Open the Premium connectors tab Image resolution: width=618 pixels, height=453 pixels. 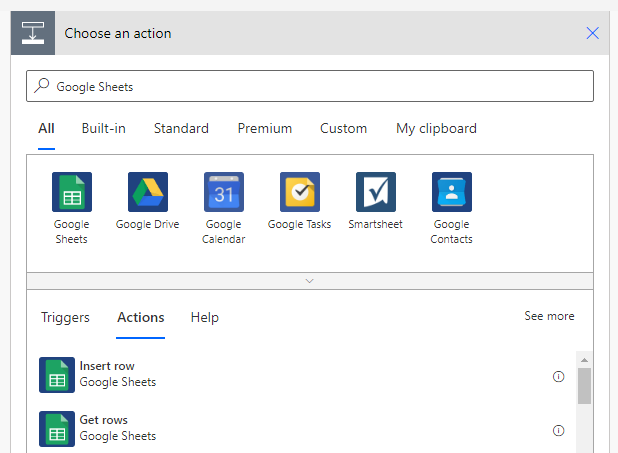coord(264,129)
